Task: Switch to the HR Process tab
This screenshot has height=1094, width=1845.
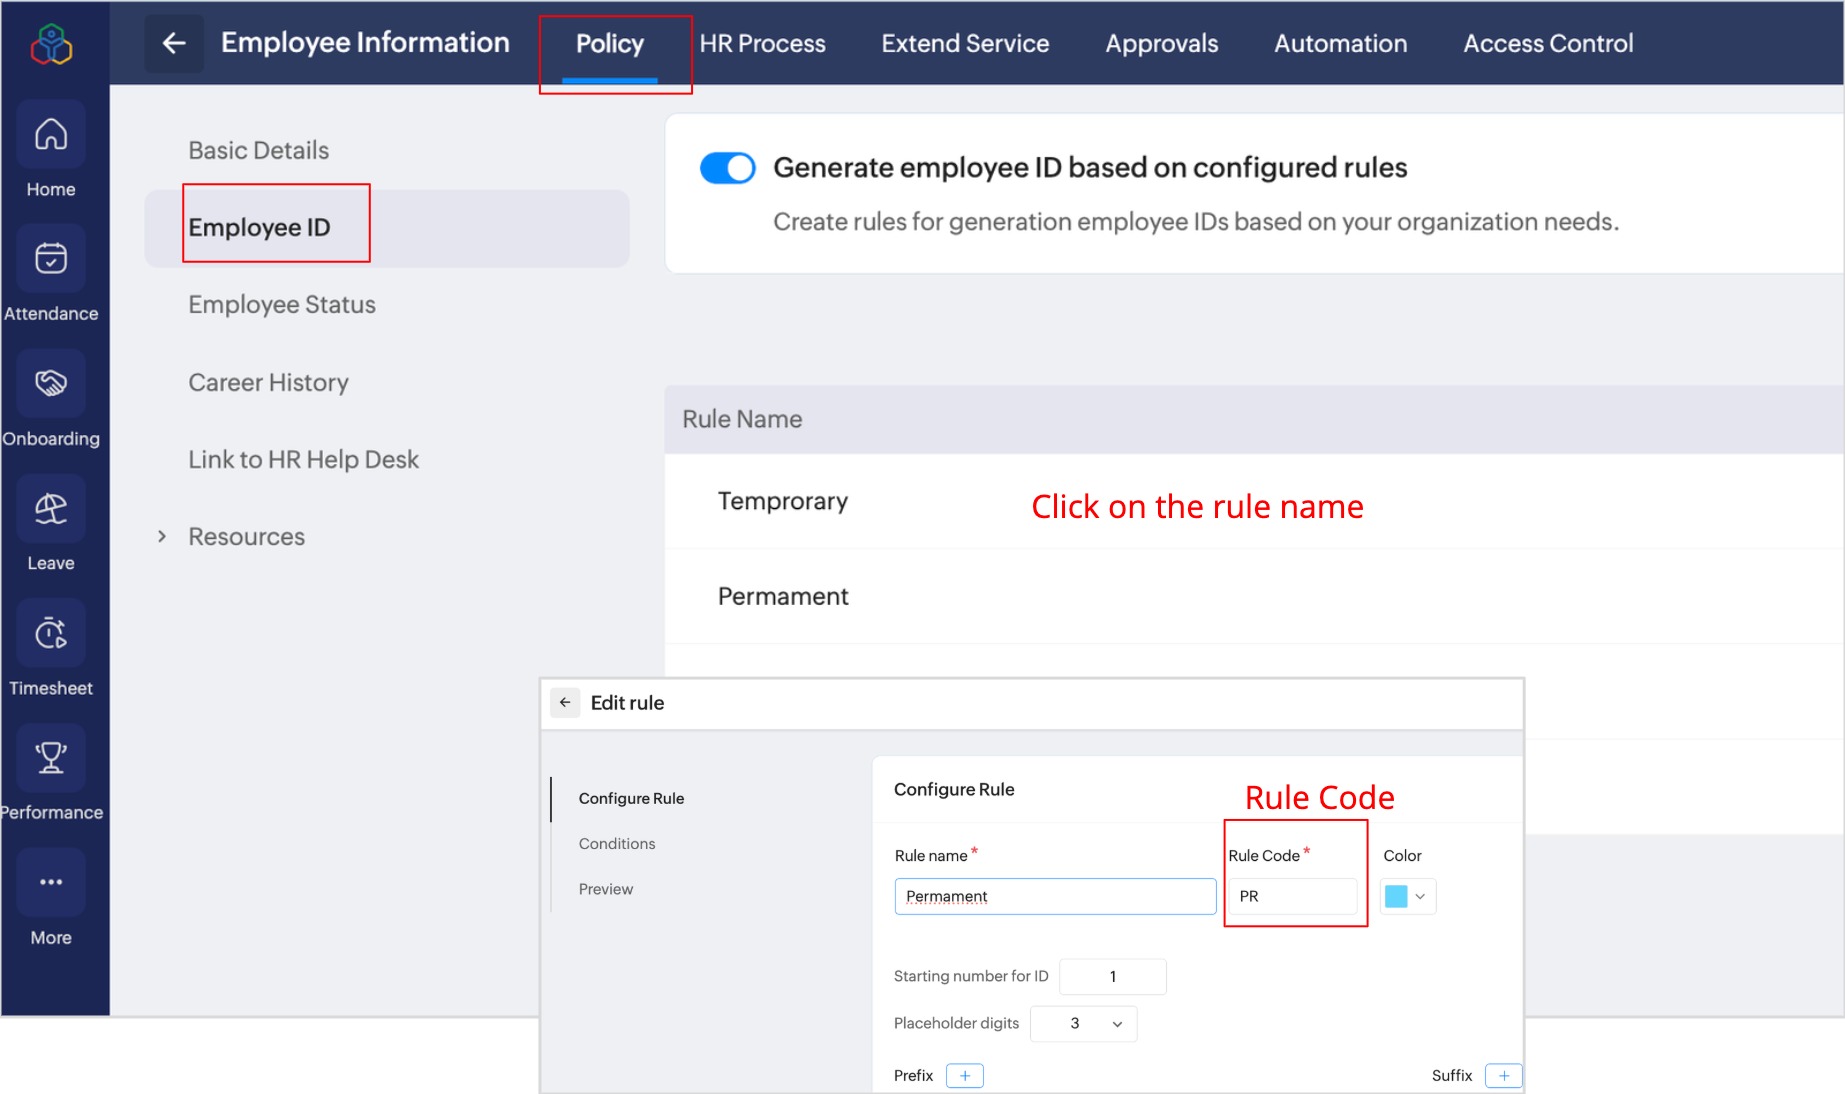Action: click(762, 44)
